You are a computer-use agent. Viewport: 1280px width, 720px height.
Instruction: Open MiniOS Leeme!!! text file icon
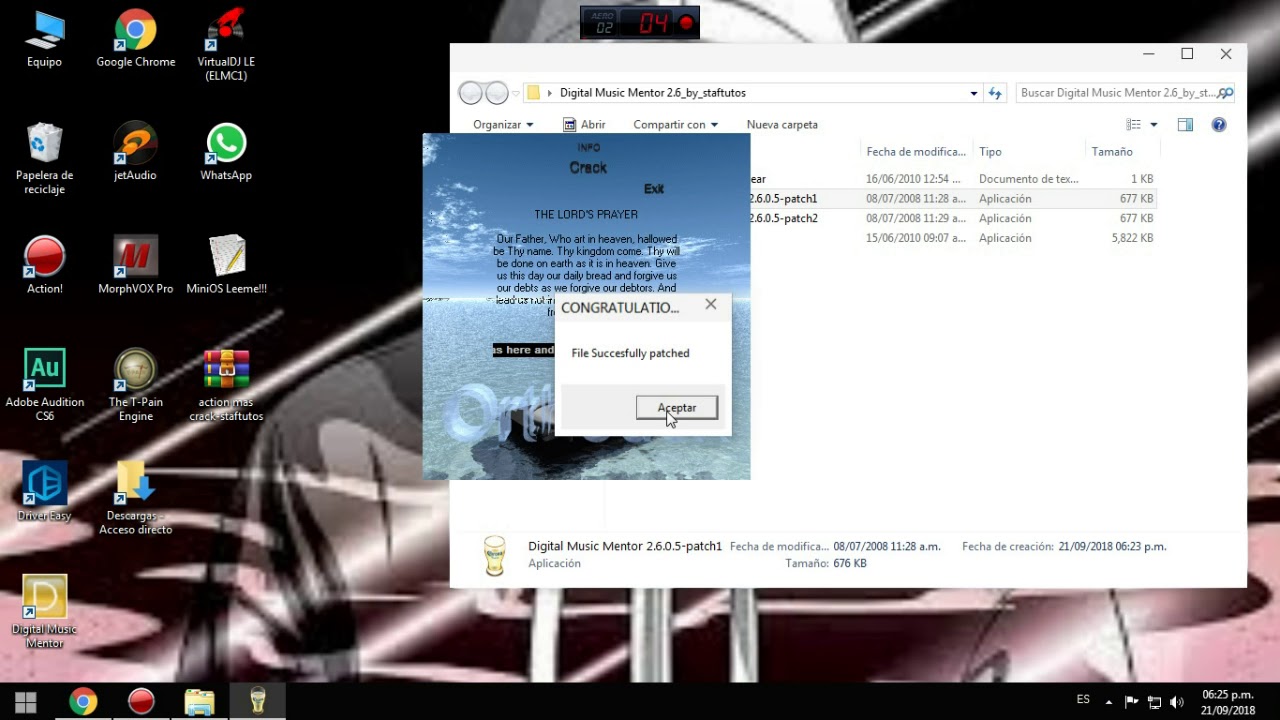226,266
